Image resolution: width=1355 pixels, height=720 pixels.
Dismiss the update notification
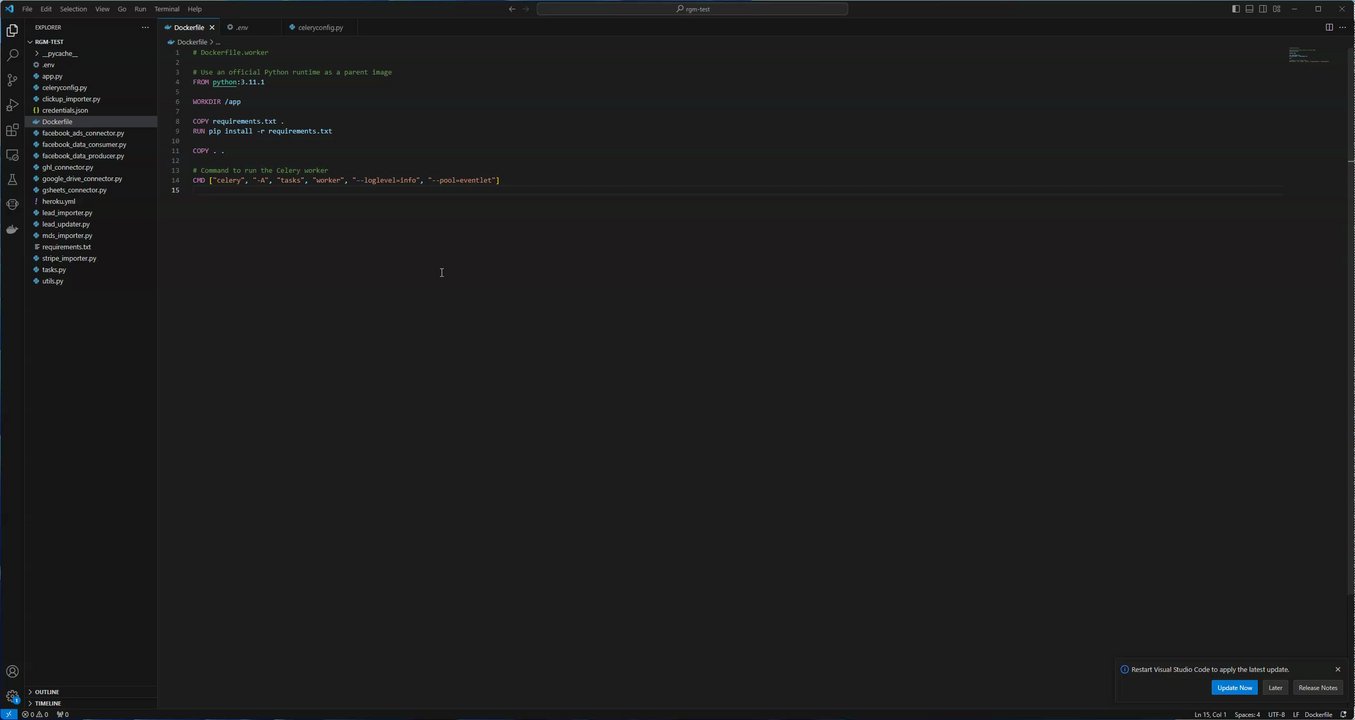pyautogui.click(x=1337, y=669)
